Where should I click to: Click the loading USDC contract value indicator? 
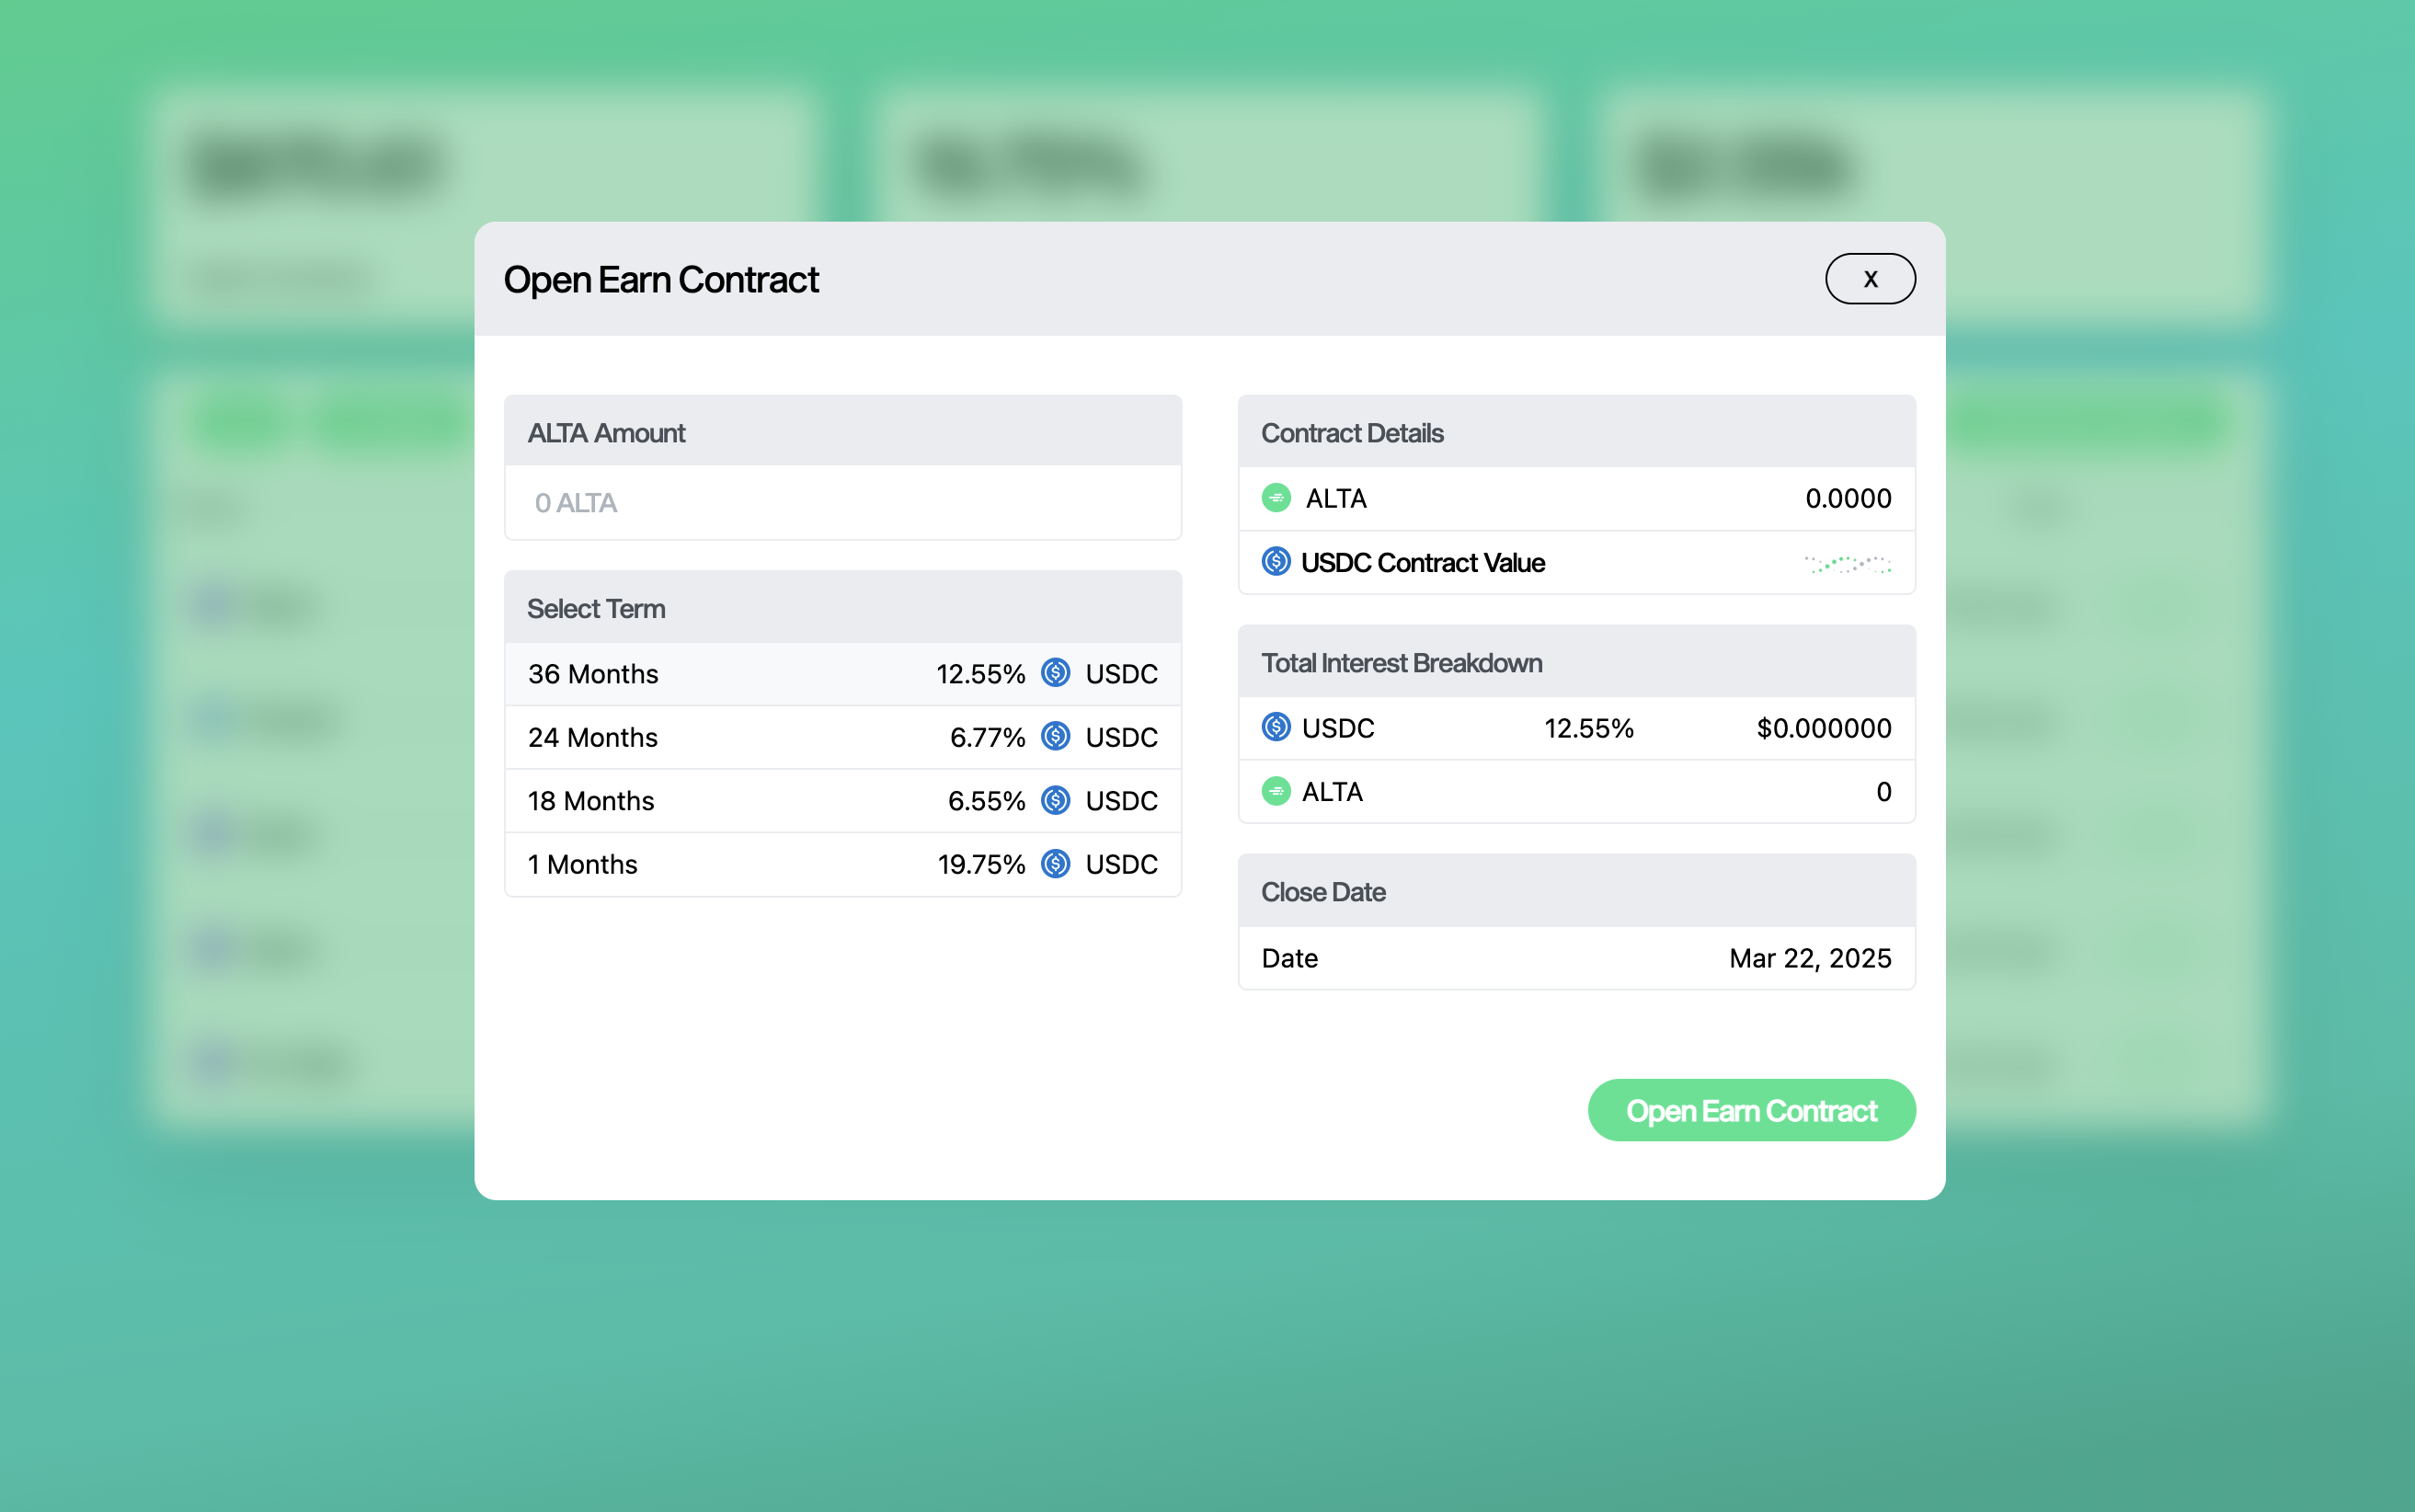[1847, 564]
